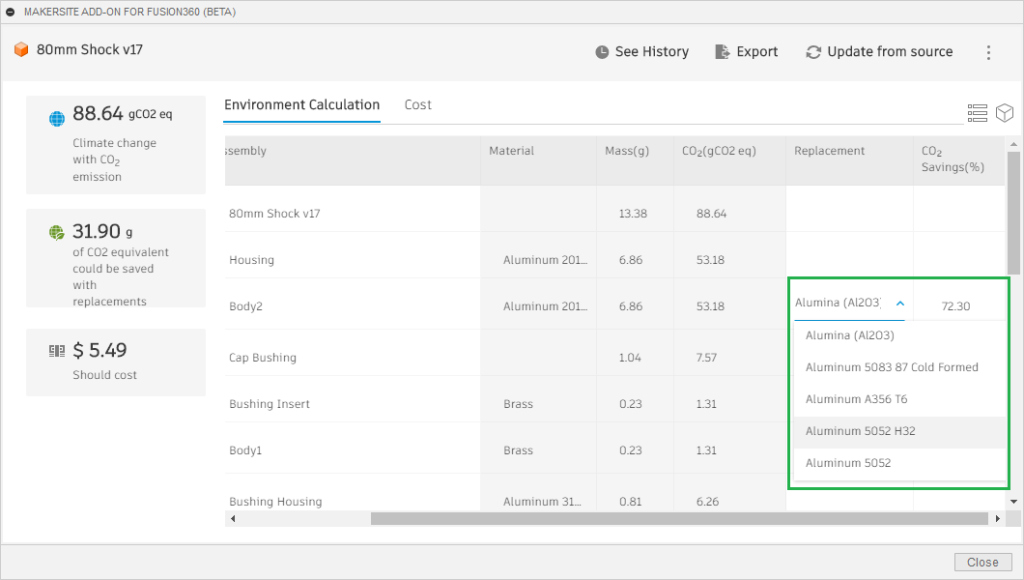Switch to 3D cube view icon
1024x580 pixels.
point(1004,113)
